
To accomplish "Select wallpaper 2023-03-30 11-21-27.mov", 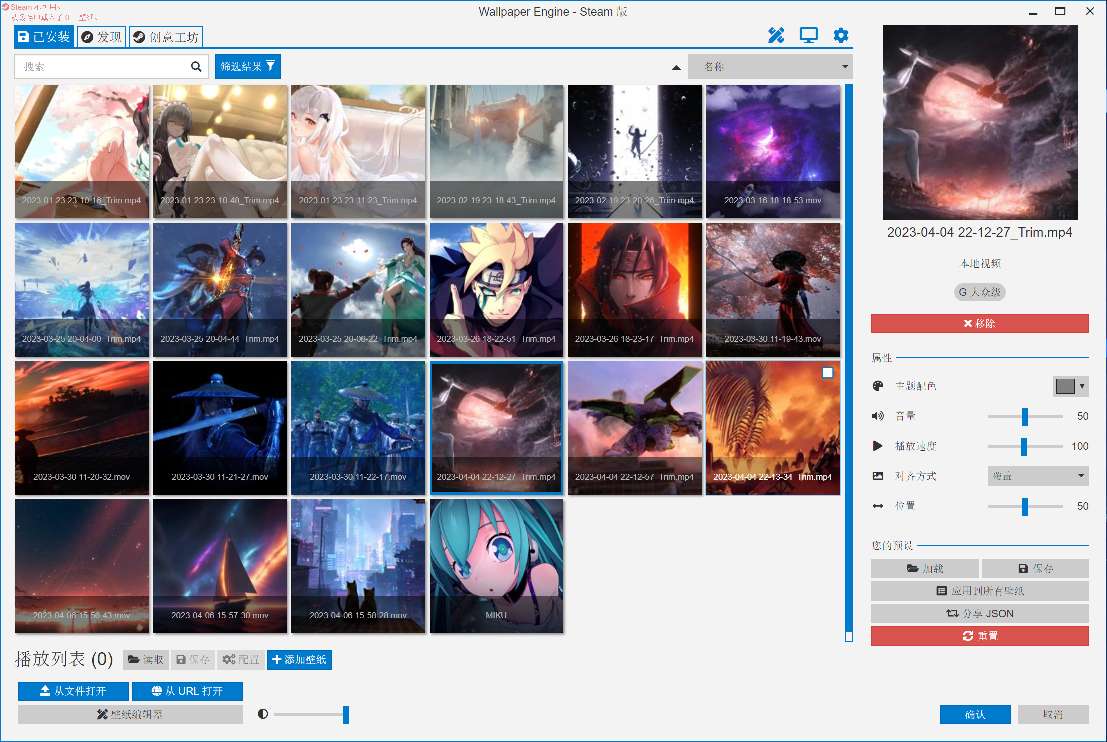I will (220, 428).
